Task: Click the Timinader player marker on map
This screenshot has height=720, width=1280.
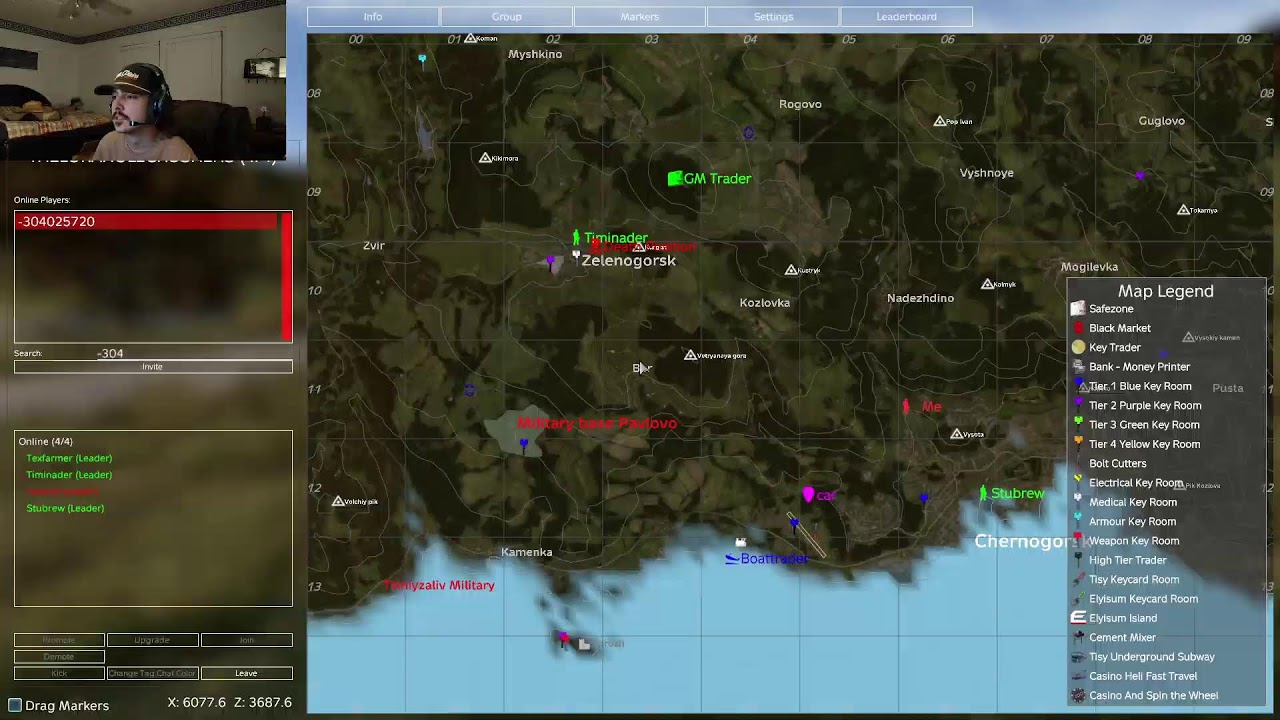Action: [576, 237]
